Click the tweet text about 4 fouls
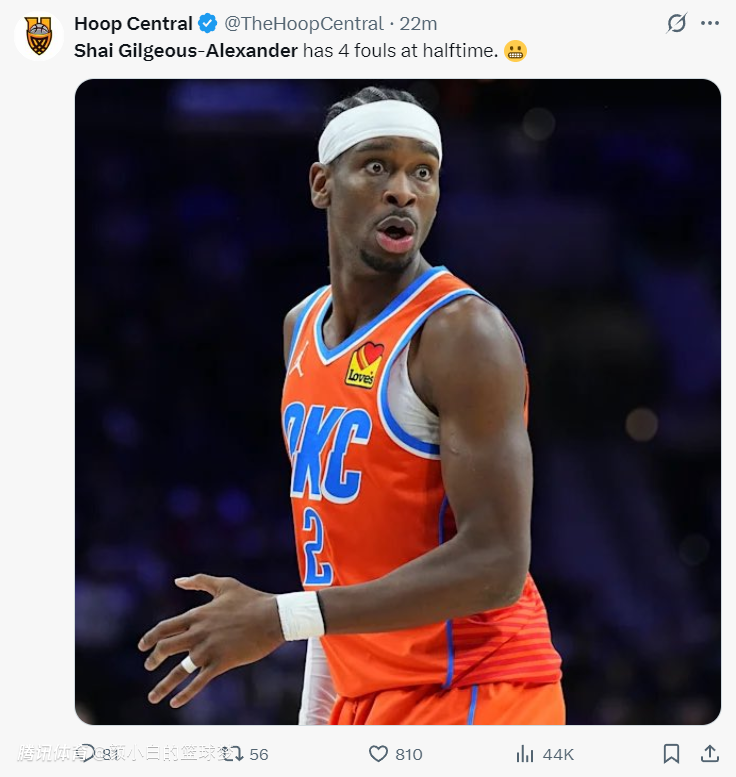 click(x=400, y=50)
